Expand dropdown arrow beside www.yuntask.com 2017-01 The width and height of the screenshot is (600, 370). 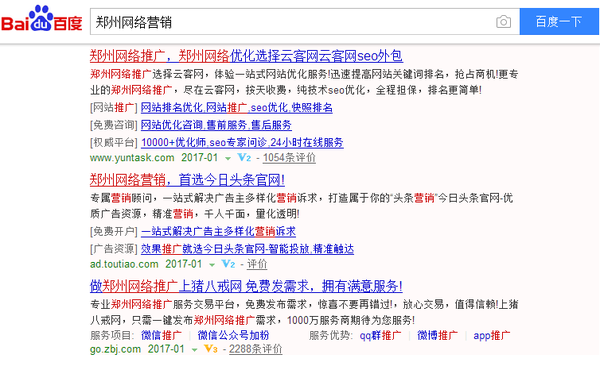[x=228, y=158]
